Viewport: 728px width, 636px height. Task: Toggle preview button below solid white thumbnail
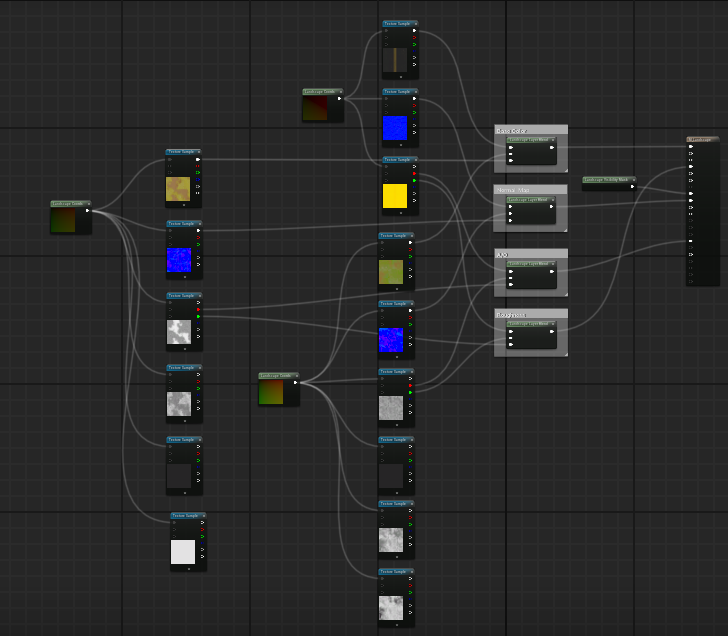189,569
